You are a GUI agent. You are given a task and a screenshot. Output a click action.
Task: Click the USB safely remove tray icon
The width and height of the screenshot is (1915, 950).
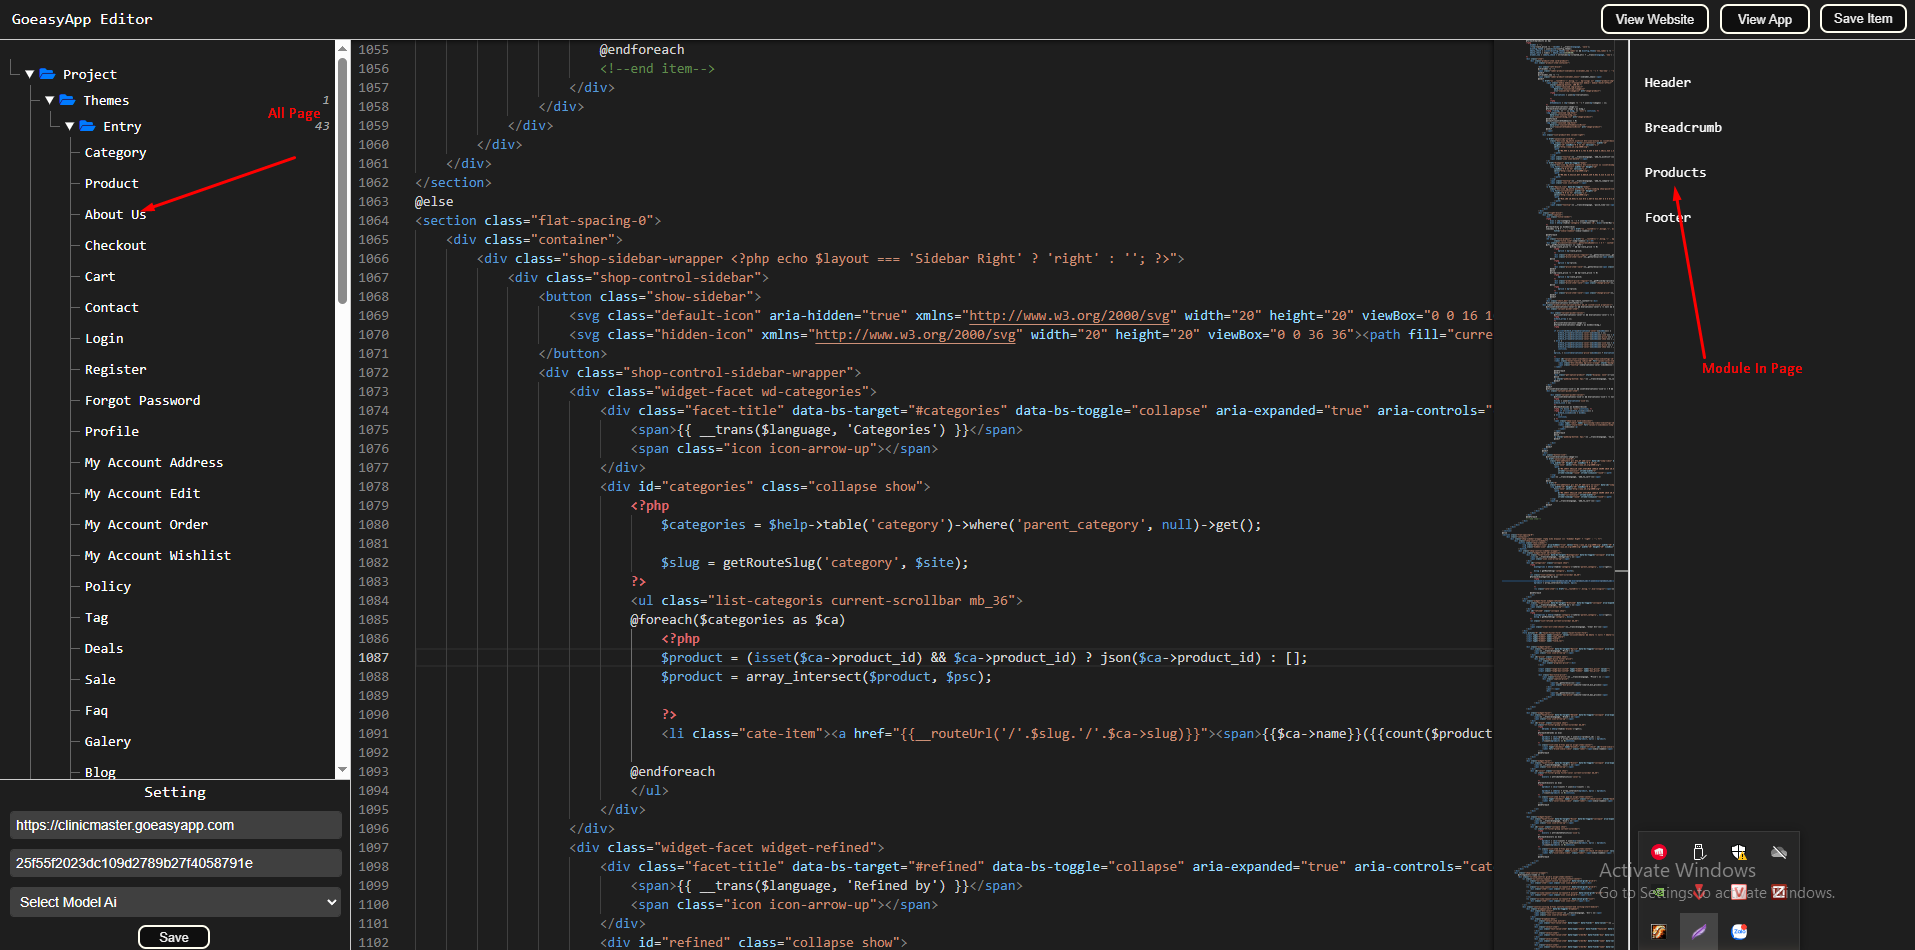1698,852
